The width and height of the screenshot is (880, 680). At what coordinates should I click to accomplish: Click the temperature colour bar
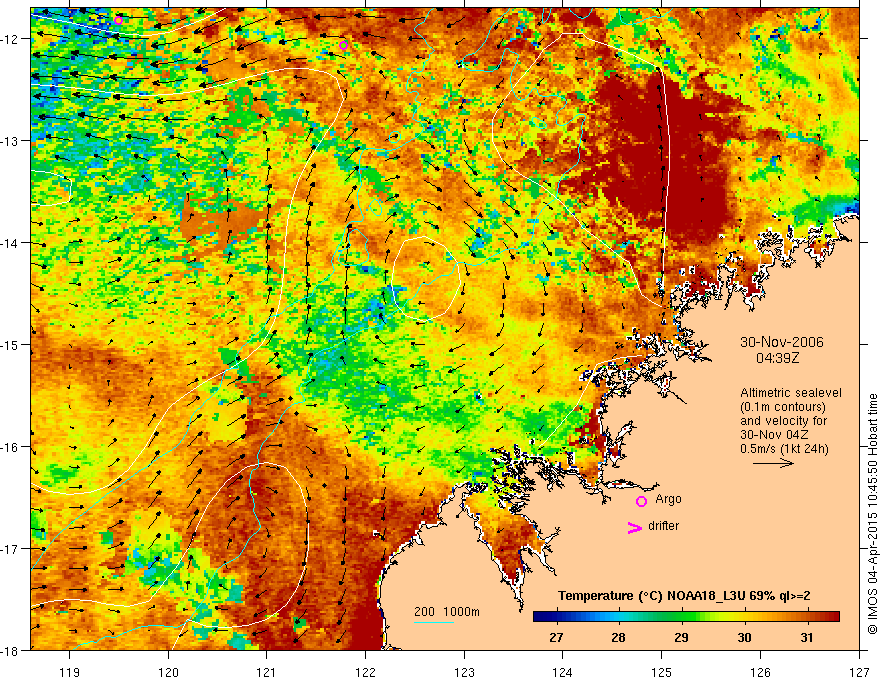point(686,617)
